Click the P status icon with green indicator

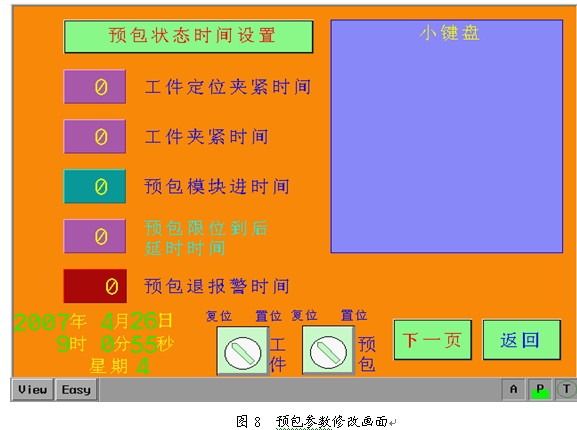[x=540, y=389]
